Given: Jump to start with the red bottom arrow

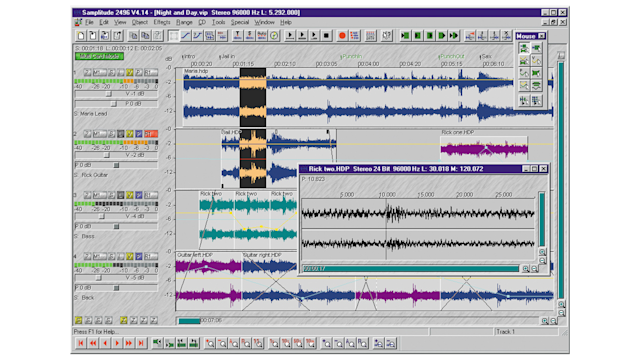Looking at the screenshot, I should [81, 343].
